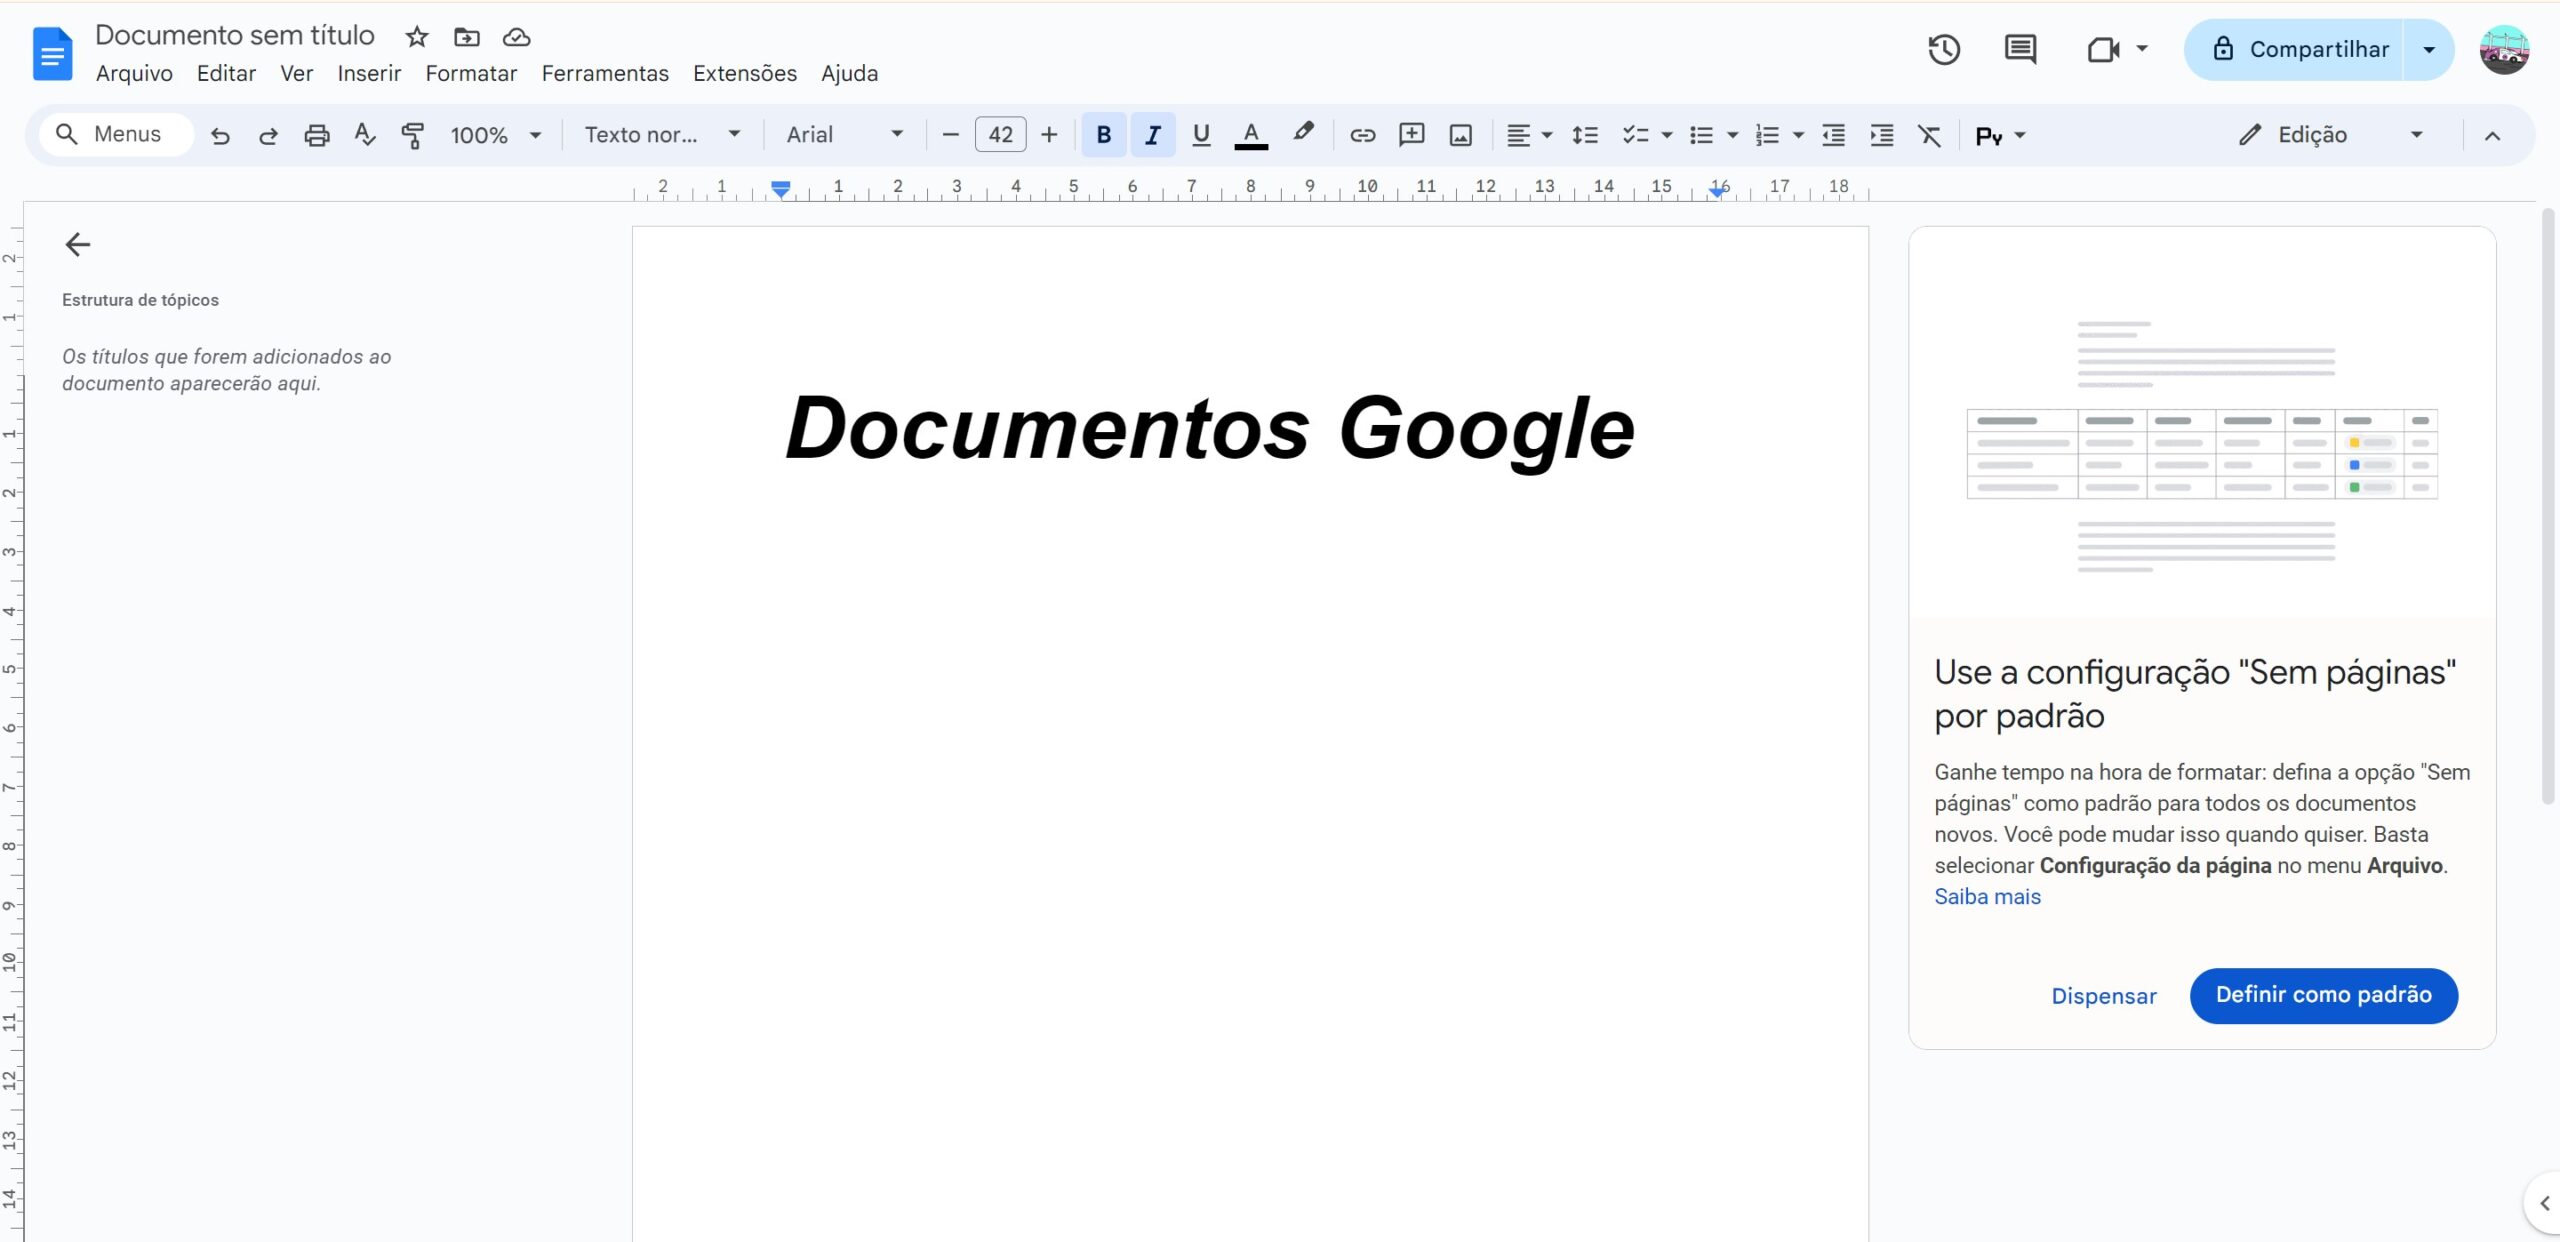Click the move to folder icon
This screenshot has width=2560, height=1242.
[x=467, y=37]
